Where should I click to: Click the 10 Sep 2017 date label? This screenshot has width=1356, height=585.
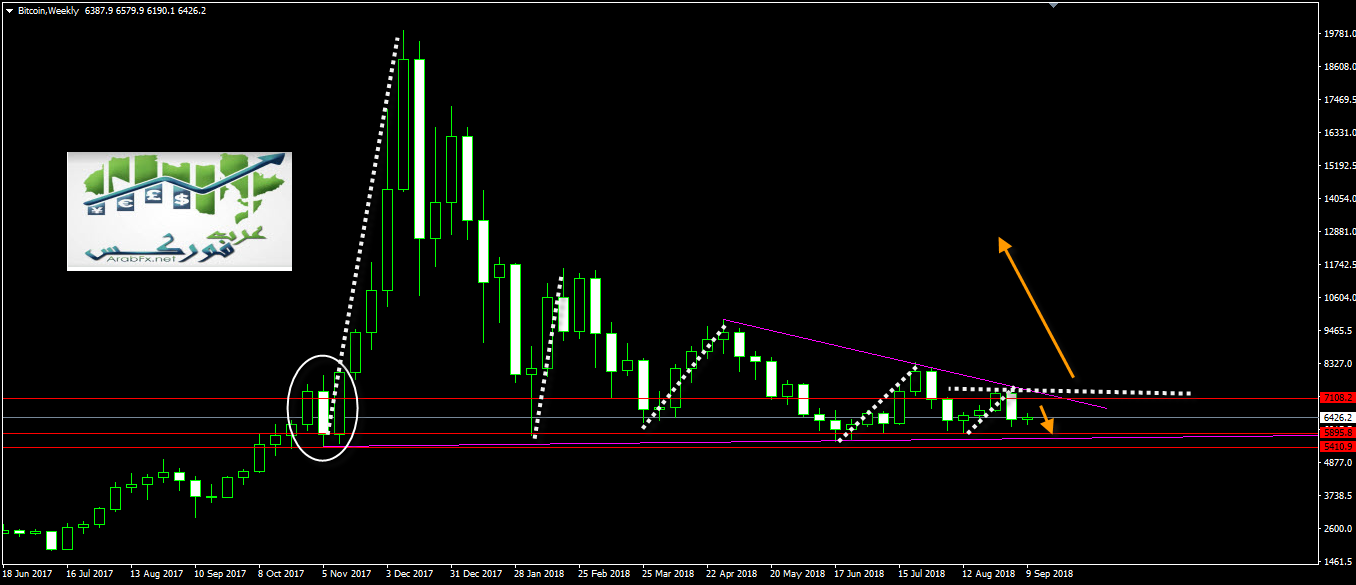tap(219, 575)
